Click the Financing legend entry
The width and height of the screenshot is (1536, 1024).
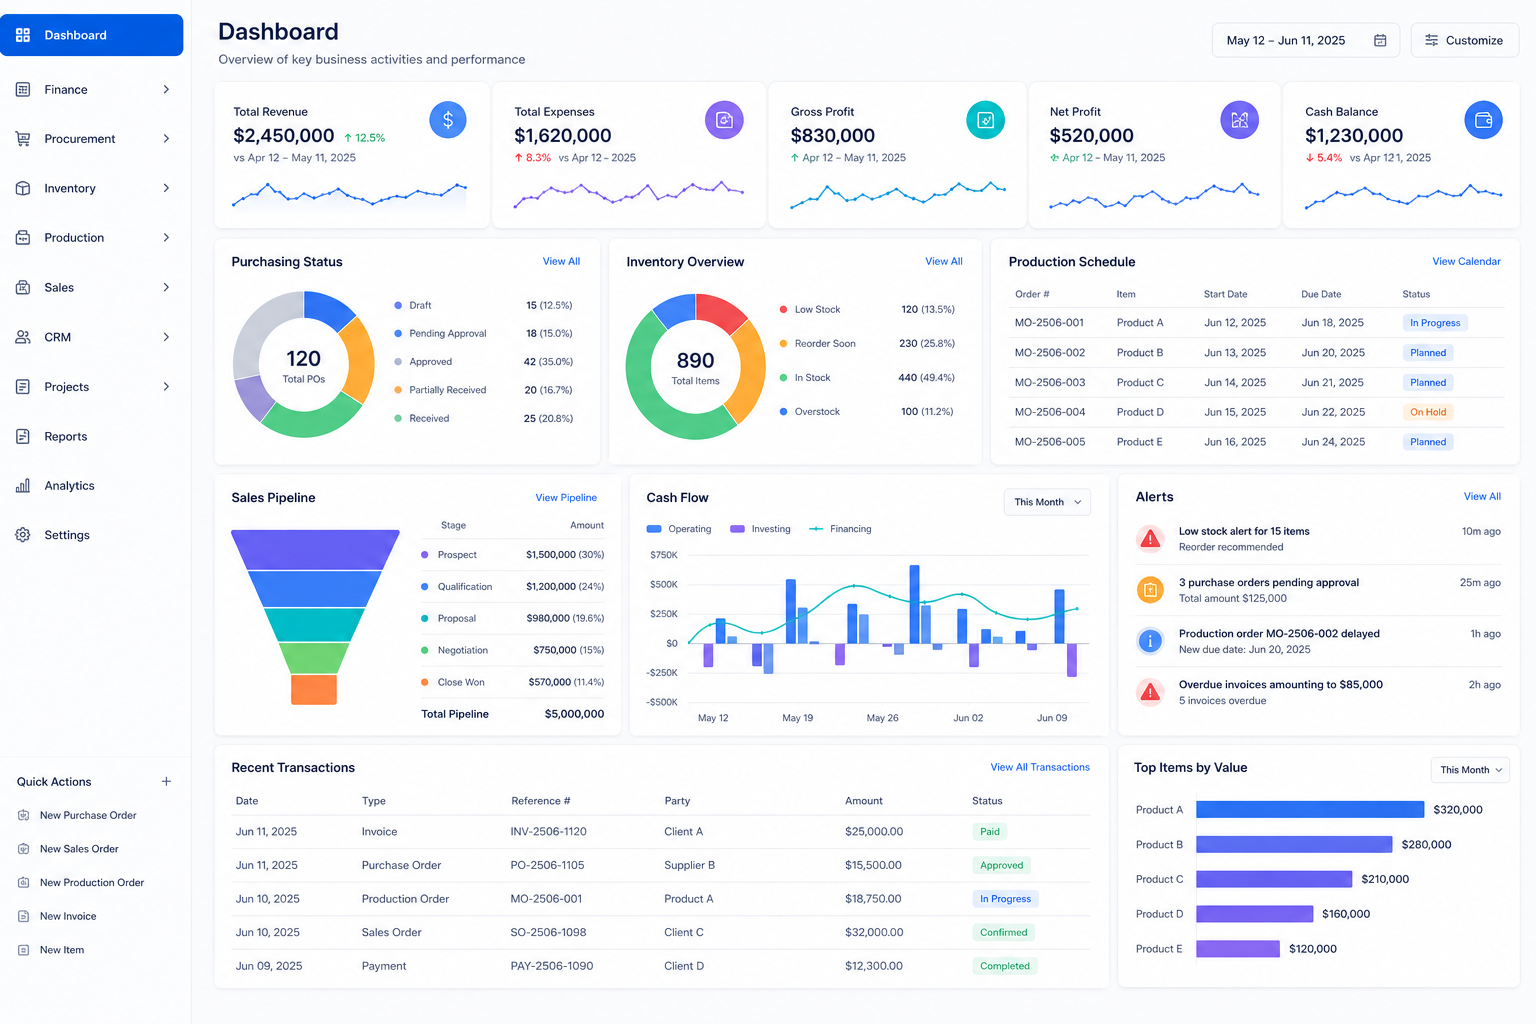click(x=840, y=529)
